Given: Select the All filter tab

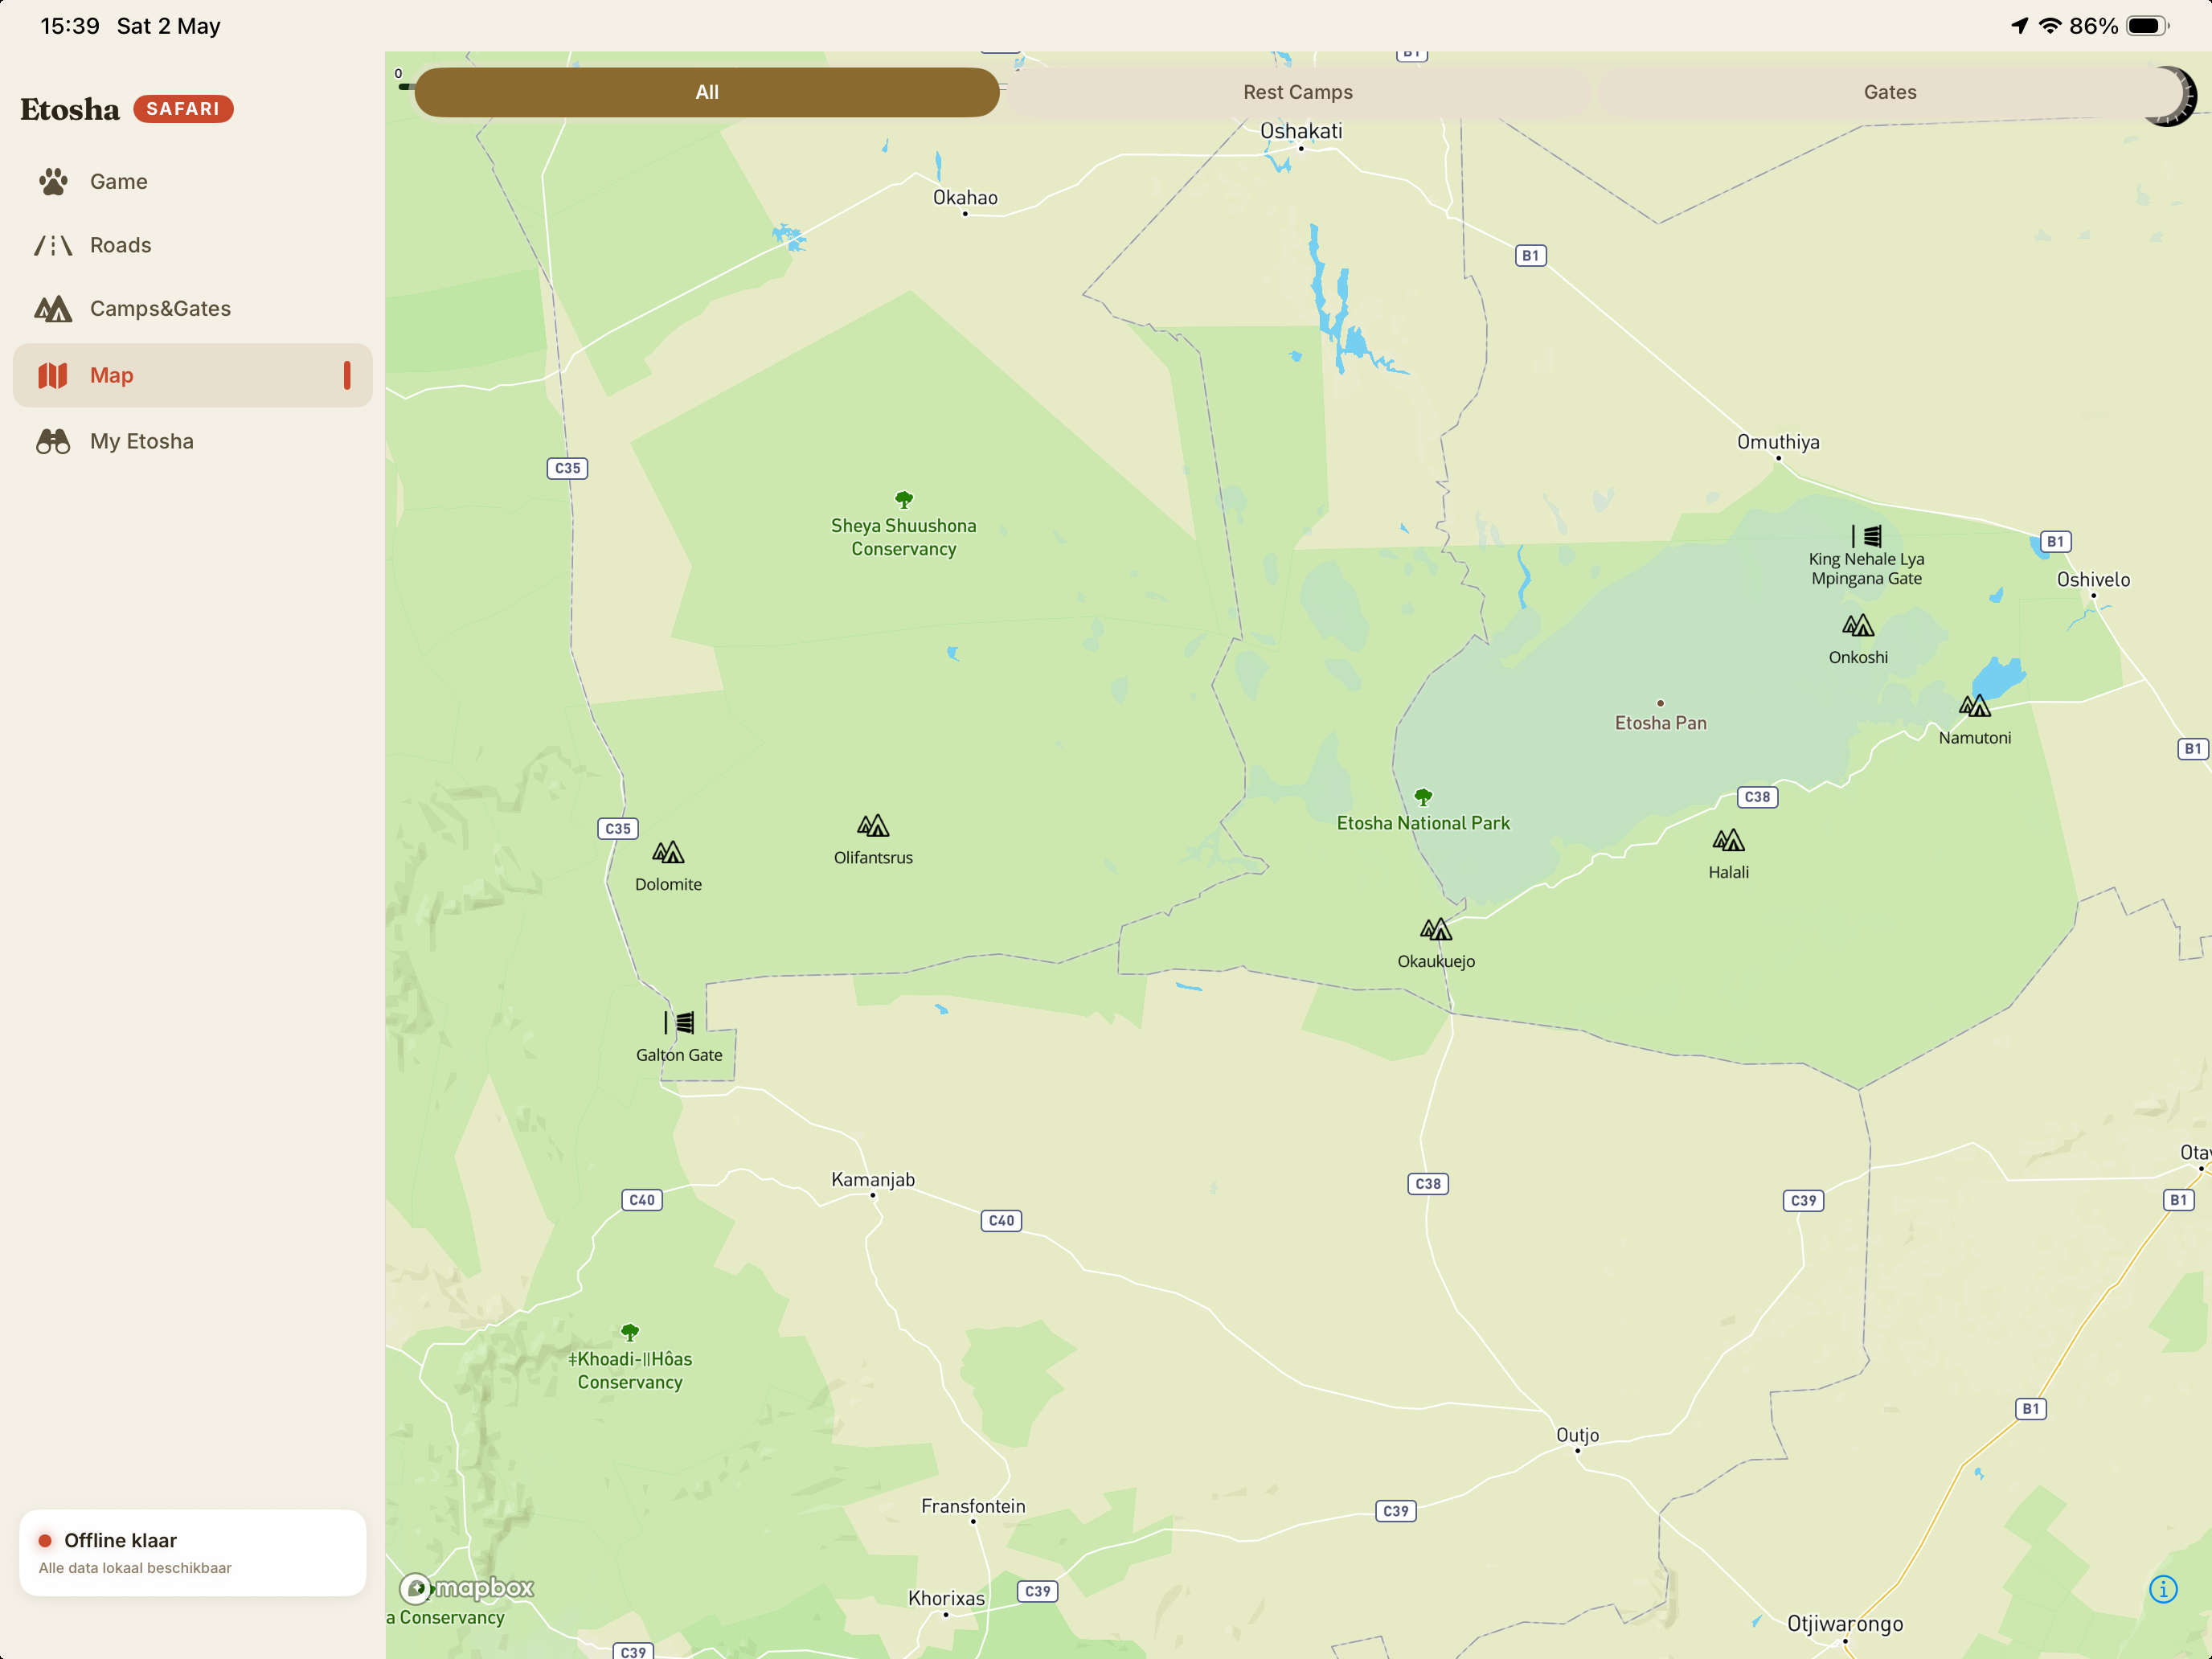Looking at the screenshot, I should [x=707, y=92].
